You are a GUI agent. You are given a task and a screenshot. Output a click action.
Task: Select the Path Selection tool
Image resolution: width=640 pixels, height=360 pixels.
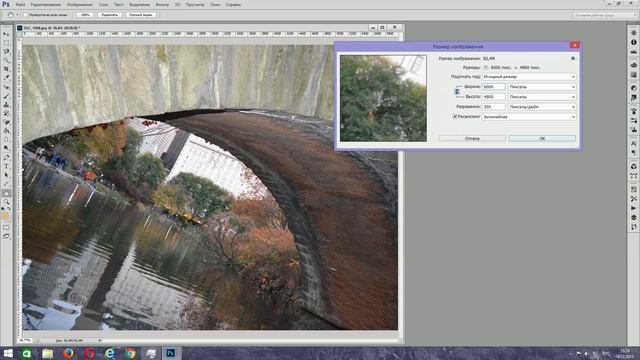click(x=6, y=175)
